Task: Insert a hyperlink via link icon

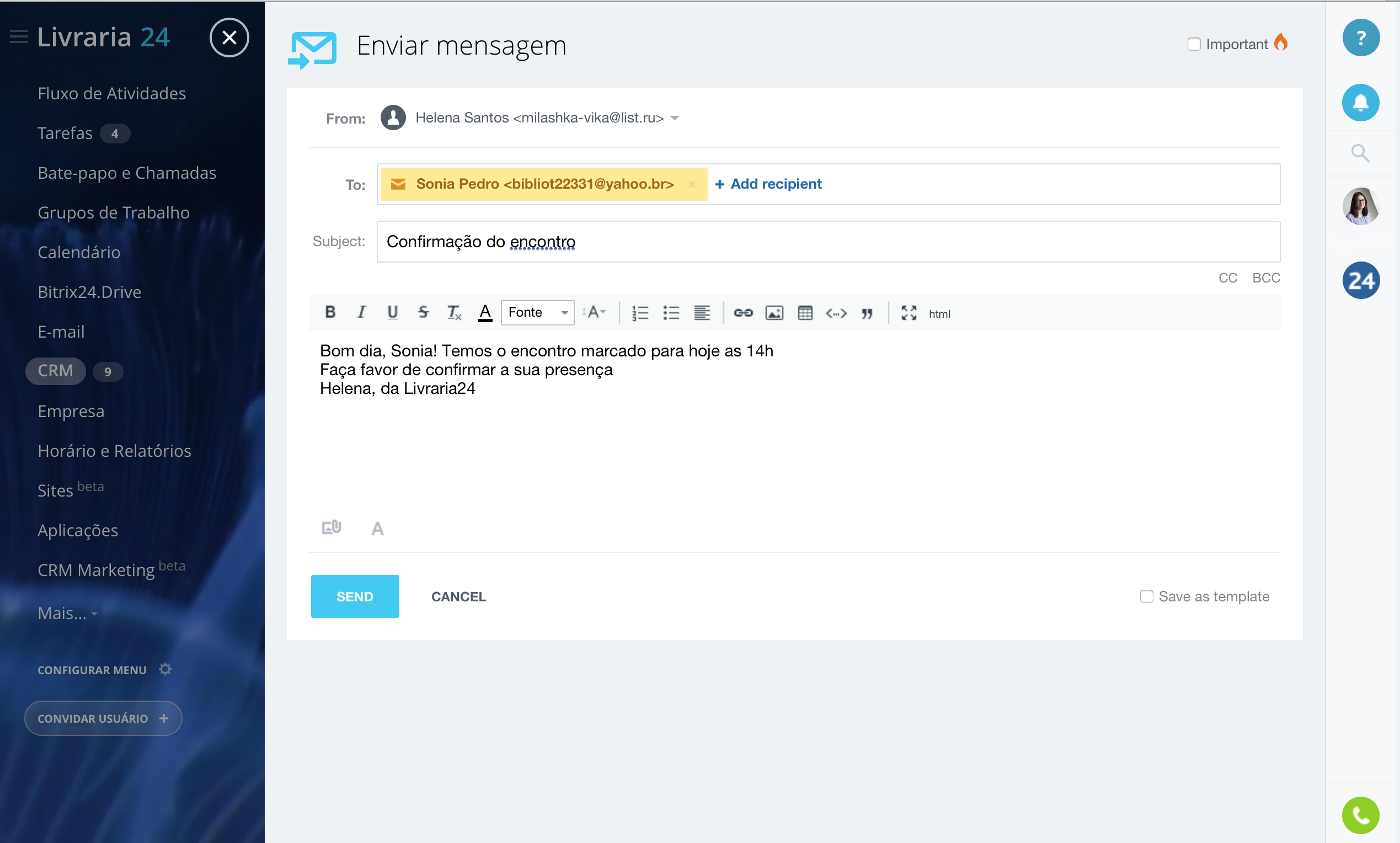Action: (743, 313)
